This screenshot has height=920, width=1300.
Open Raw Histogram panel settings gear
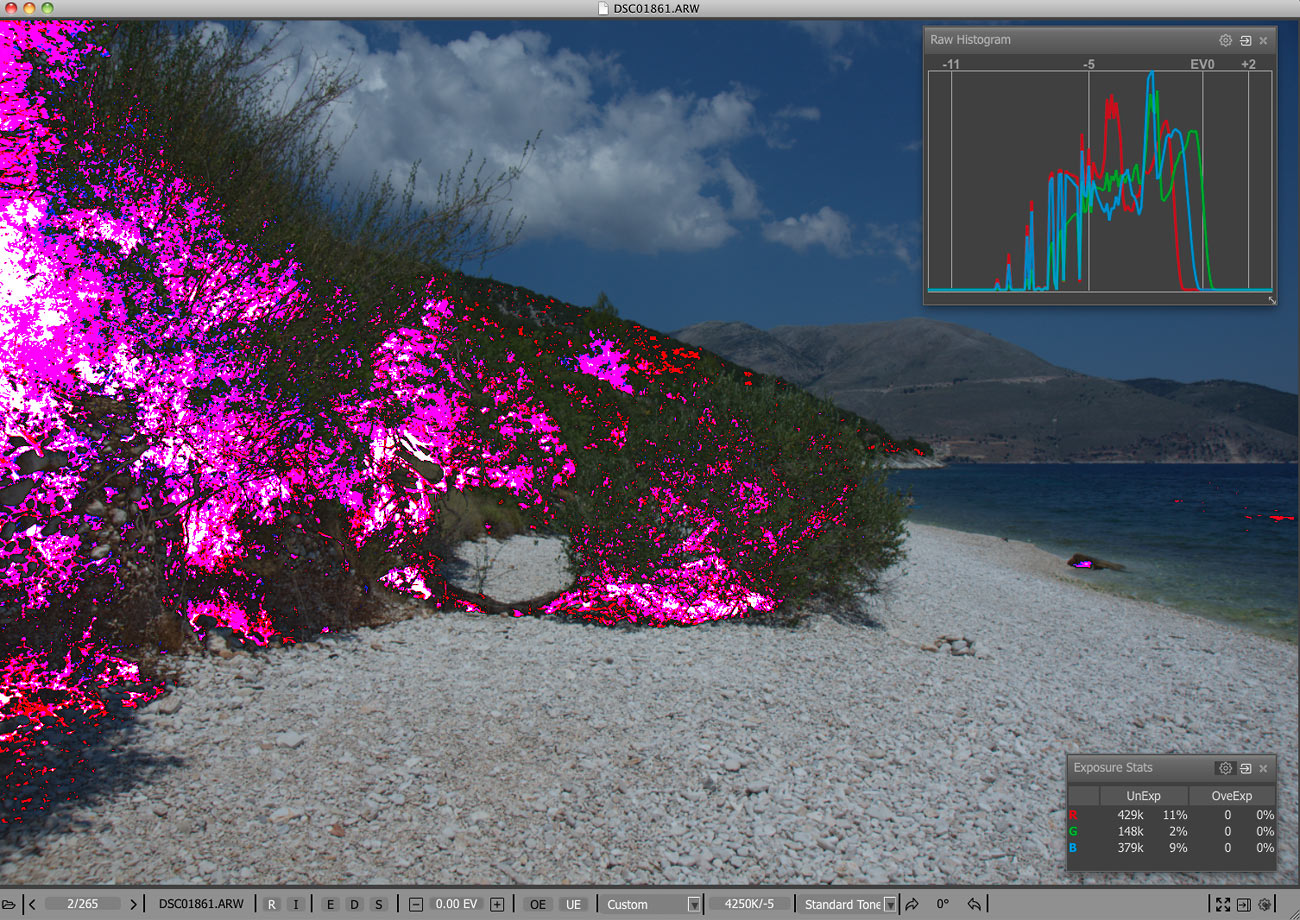(x=1225, y=41)
